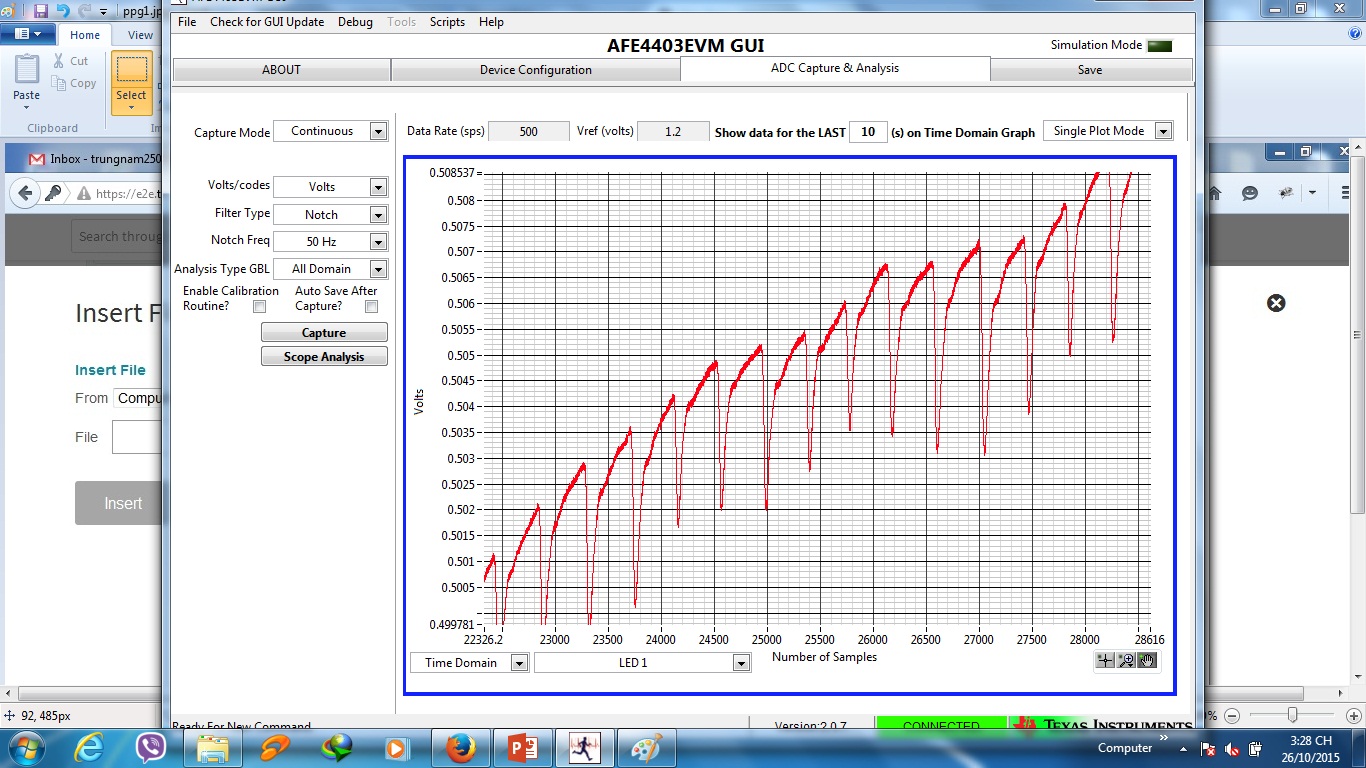Open the Capture Mode dropdown
The width and height of the screenshot is (1366, 768).
click(x=330, y=131)
